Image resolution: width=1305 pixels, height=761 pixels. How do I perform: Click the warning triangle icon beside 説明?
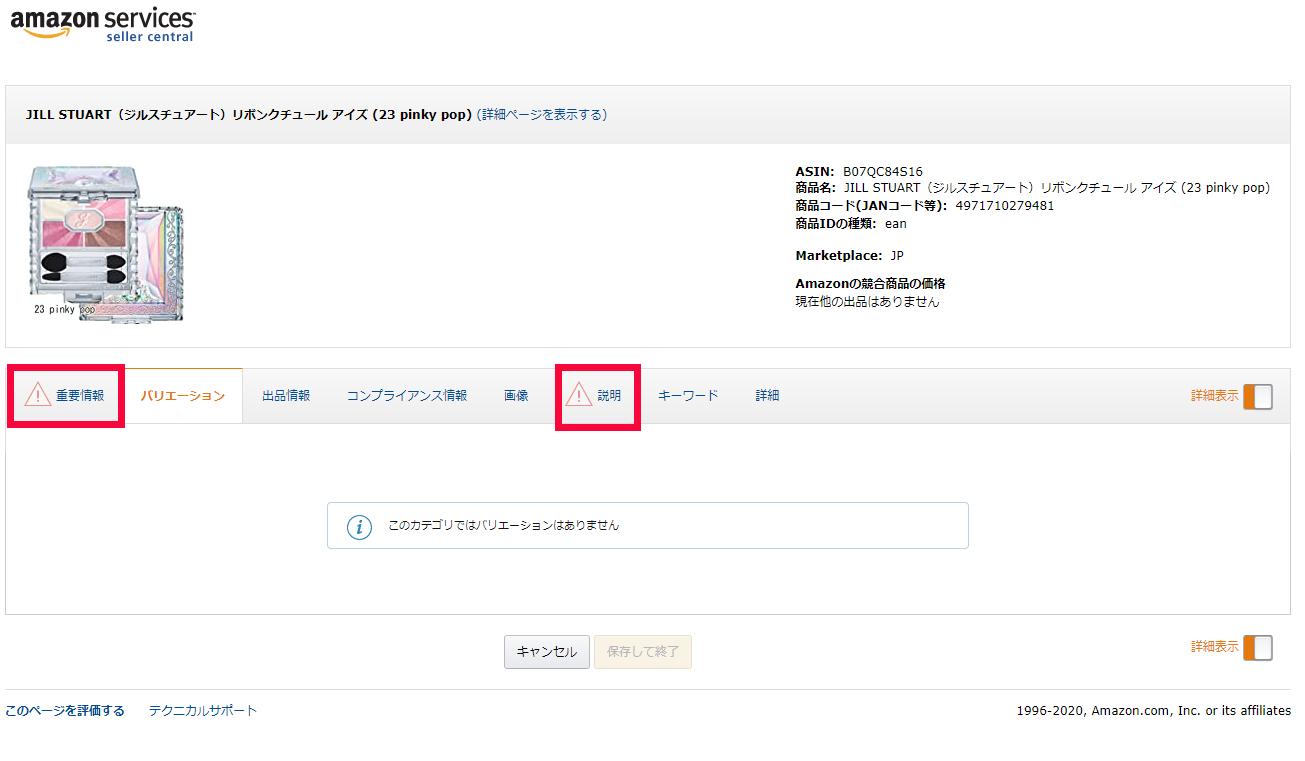(x=579, y=395)
